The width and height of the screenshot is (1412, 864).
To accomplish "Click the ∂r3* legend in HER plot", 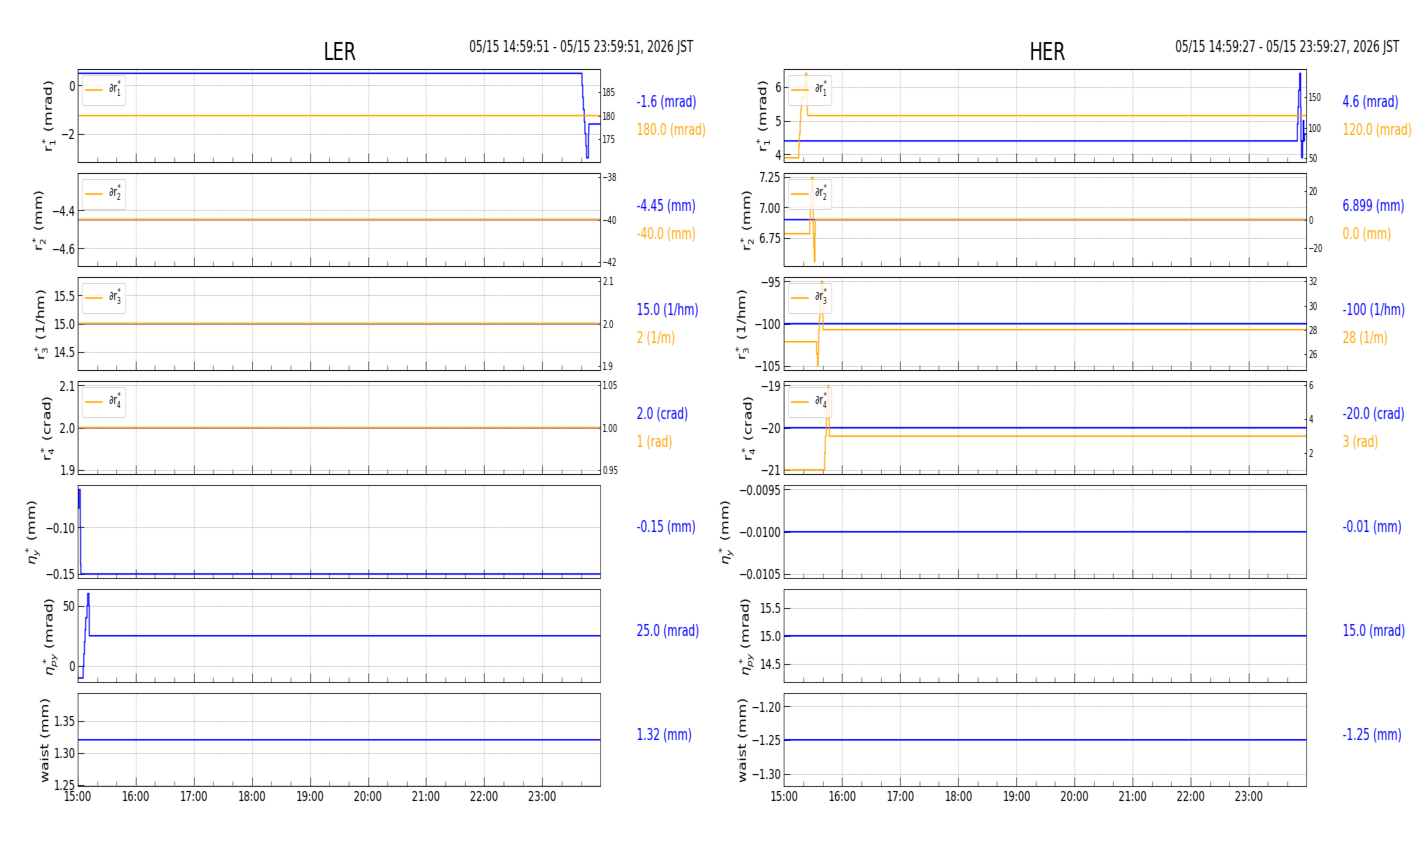I will [x=810, y=298].
